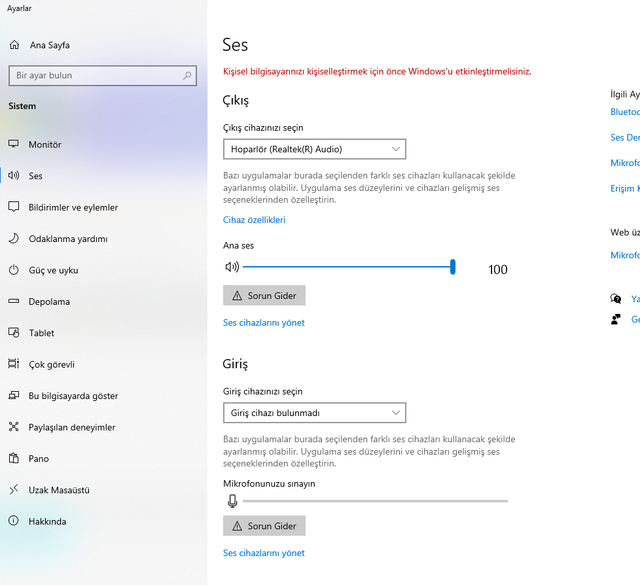Open the Tablet settings page

click(x=42, y=333)
